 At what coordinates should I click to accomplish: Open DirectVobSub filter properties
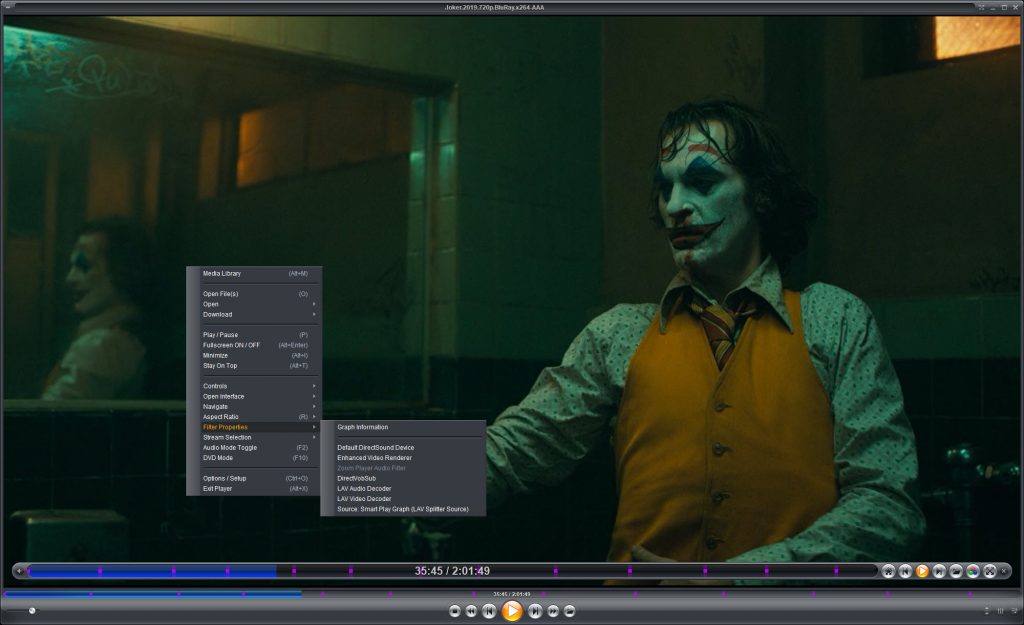click(404, 479)
